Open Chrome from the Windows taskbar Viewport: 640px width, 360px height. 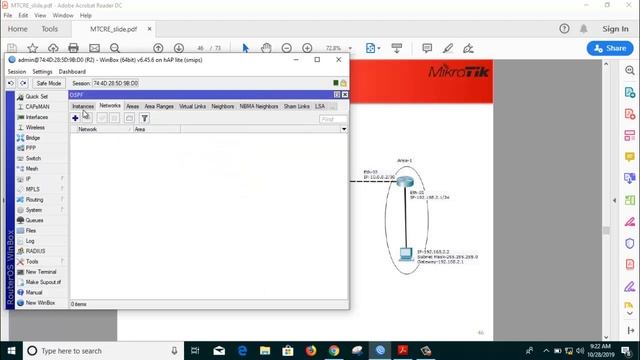click(334, 351)
